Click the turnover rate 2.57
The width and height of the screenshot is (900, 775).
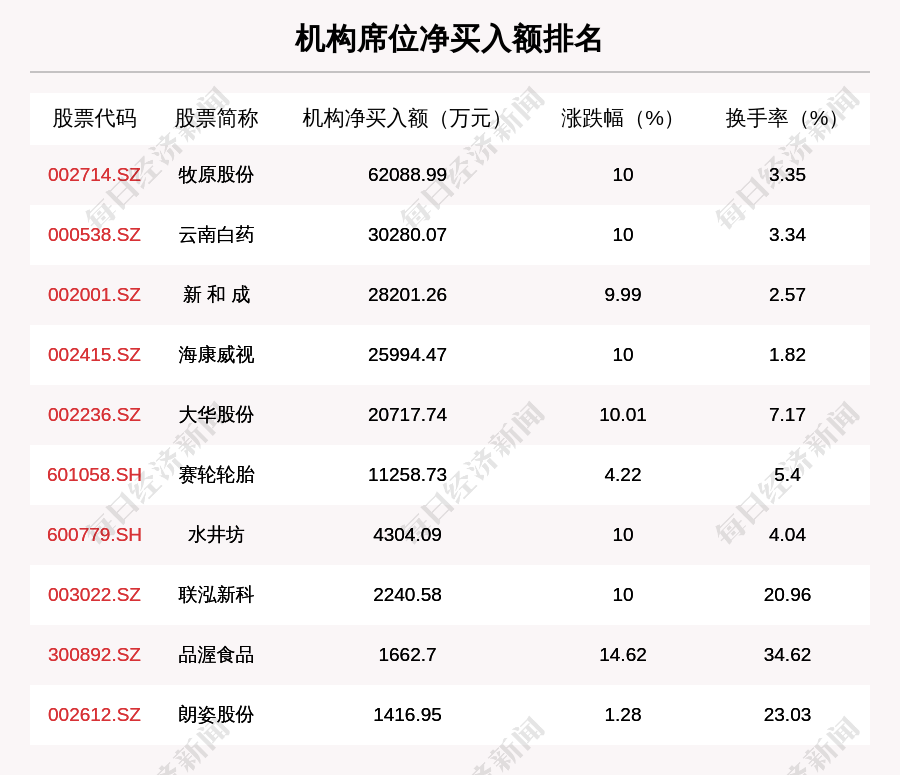pyautogui.click(x=788, y=294)
